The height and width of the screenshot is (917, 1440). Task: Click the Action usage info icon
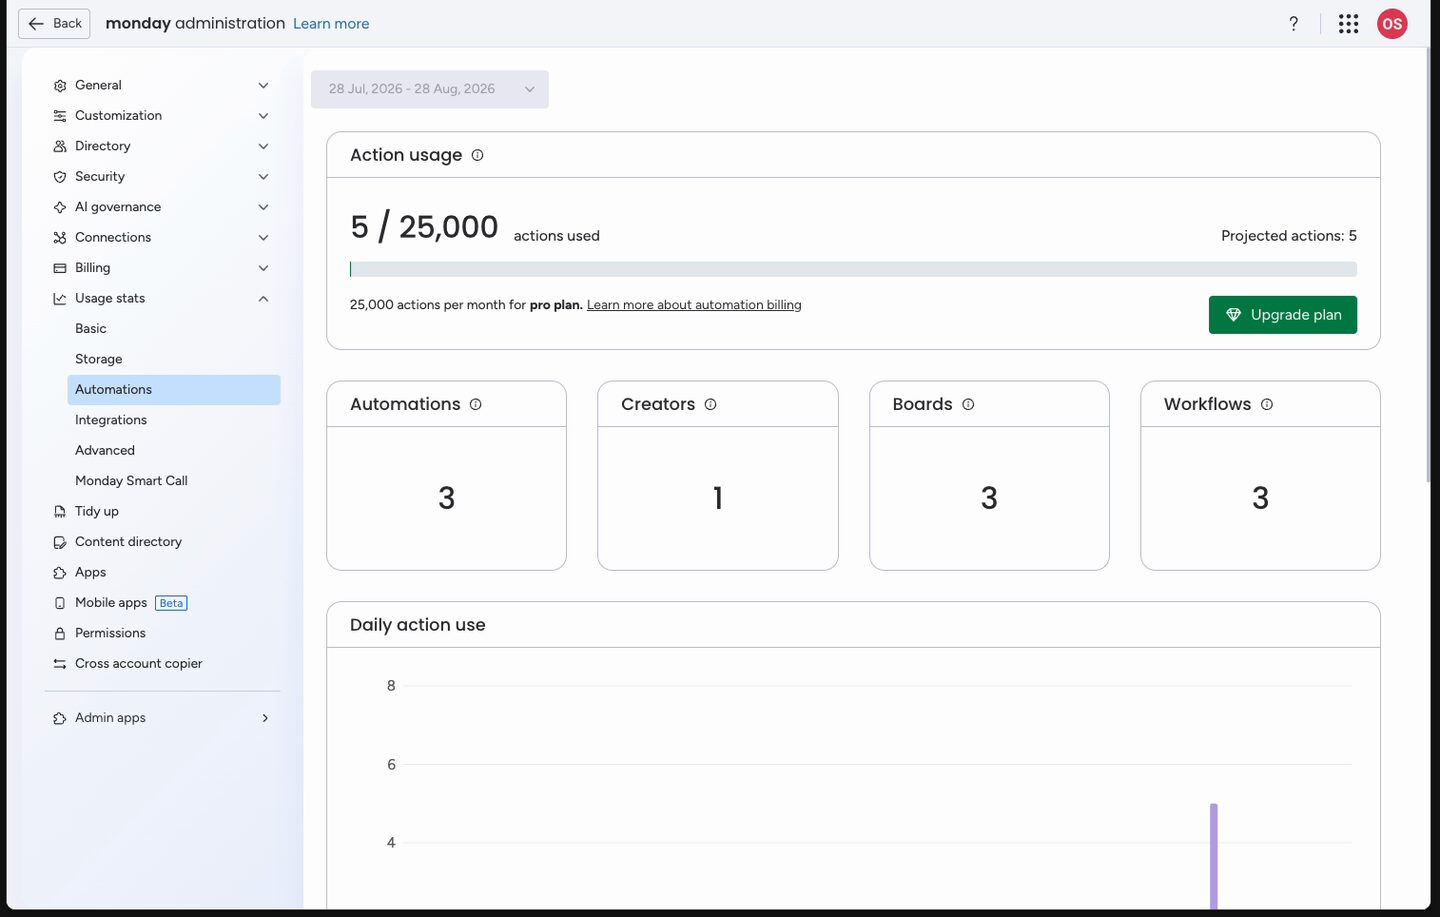click(x=477, y=155)
